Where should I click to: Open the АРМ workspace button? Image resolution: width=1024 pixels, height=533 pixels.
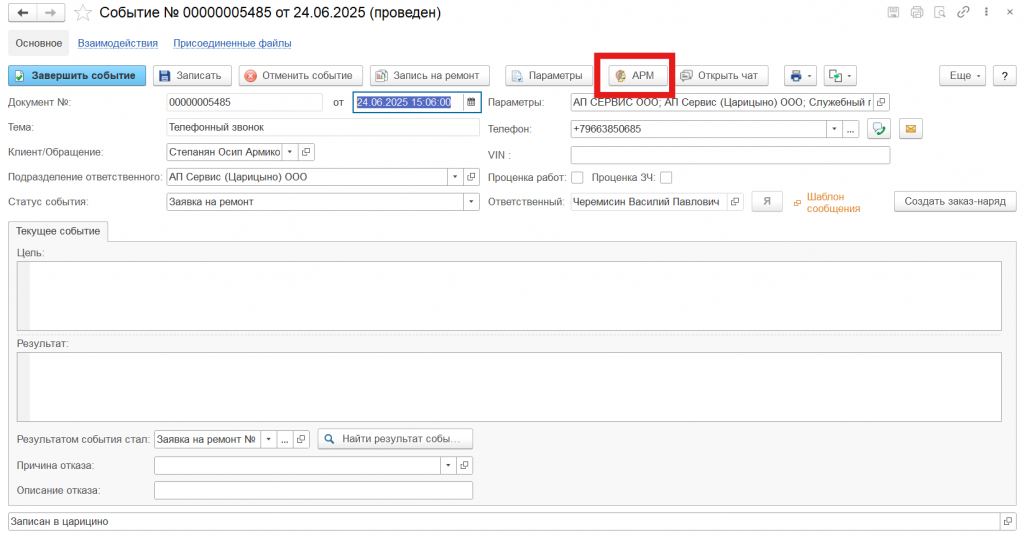pyautogui.click(x=634, y=76)
